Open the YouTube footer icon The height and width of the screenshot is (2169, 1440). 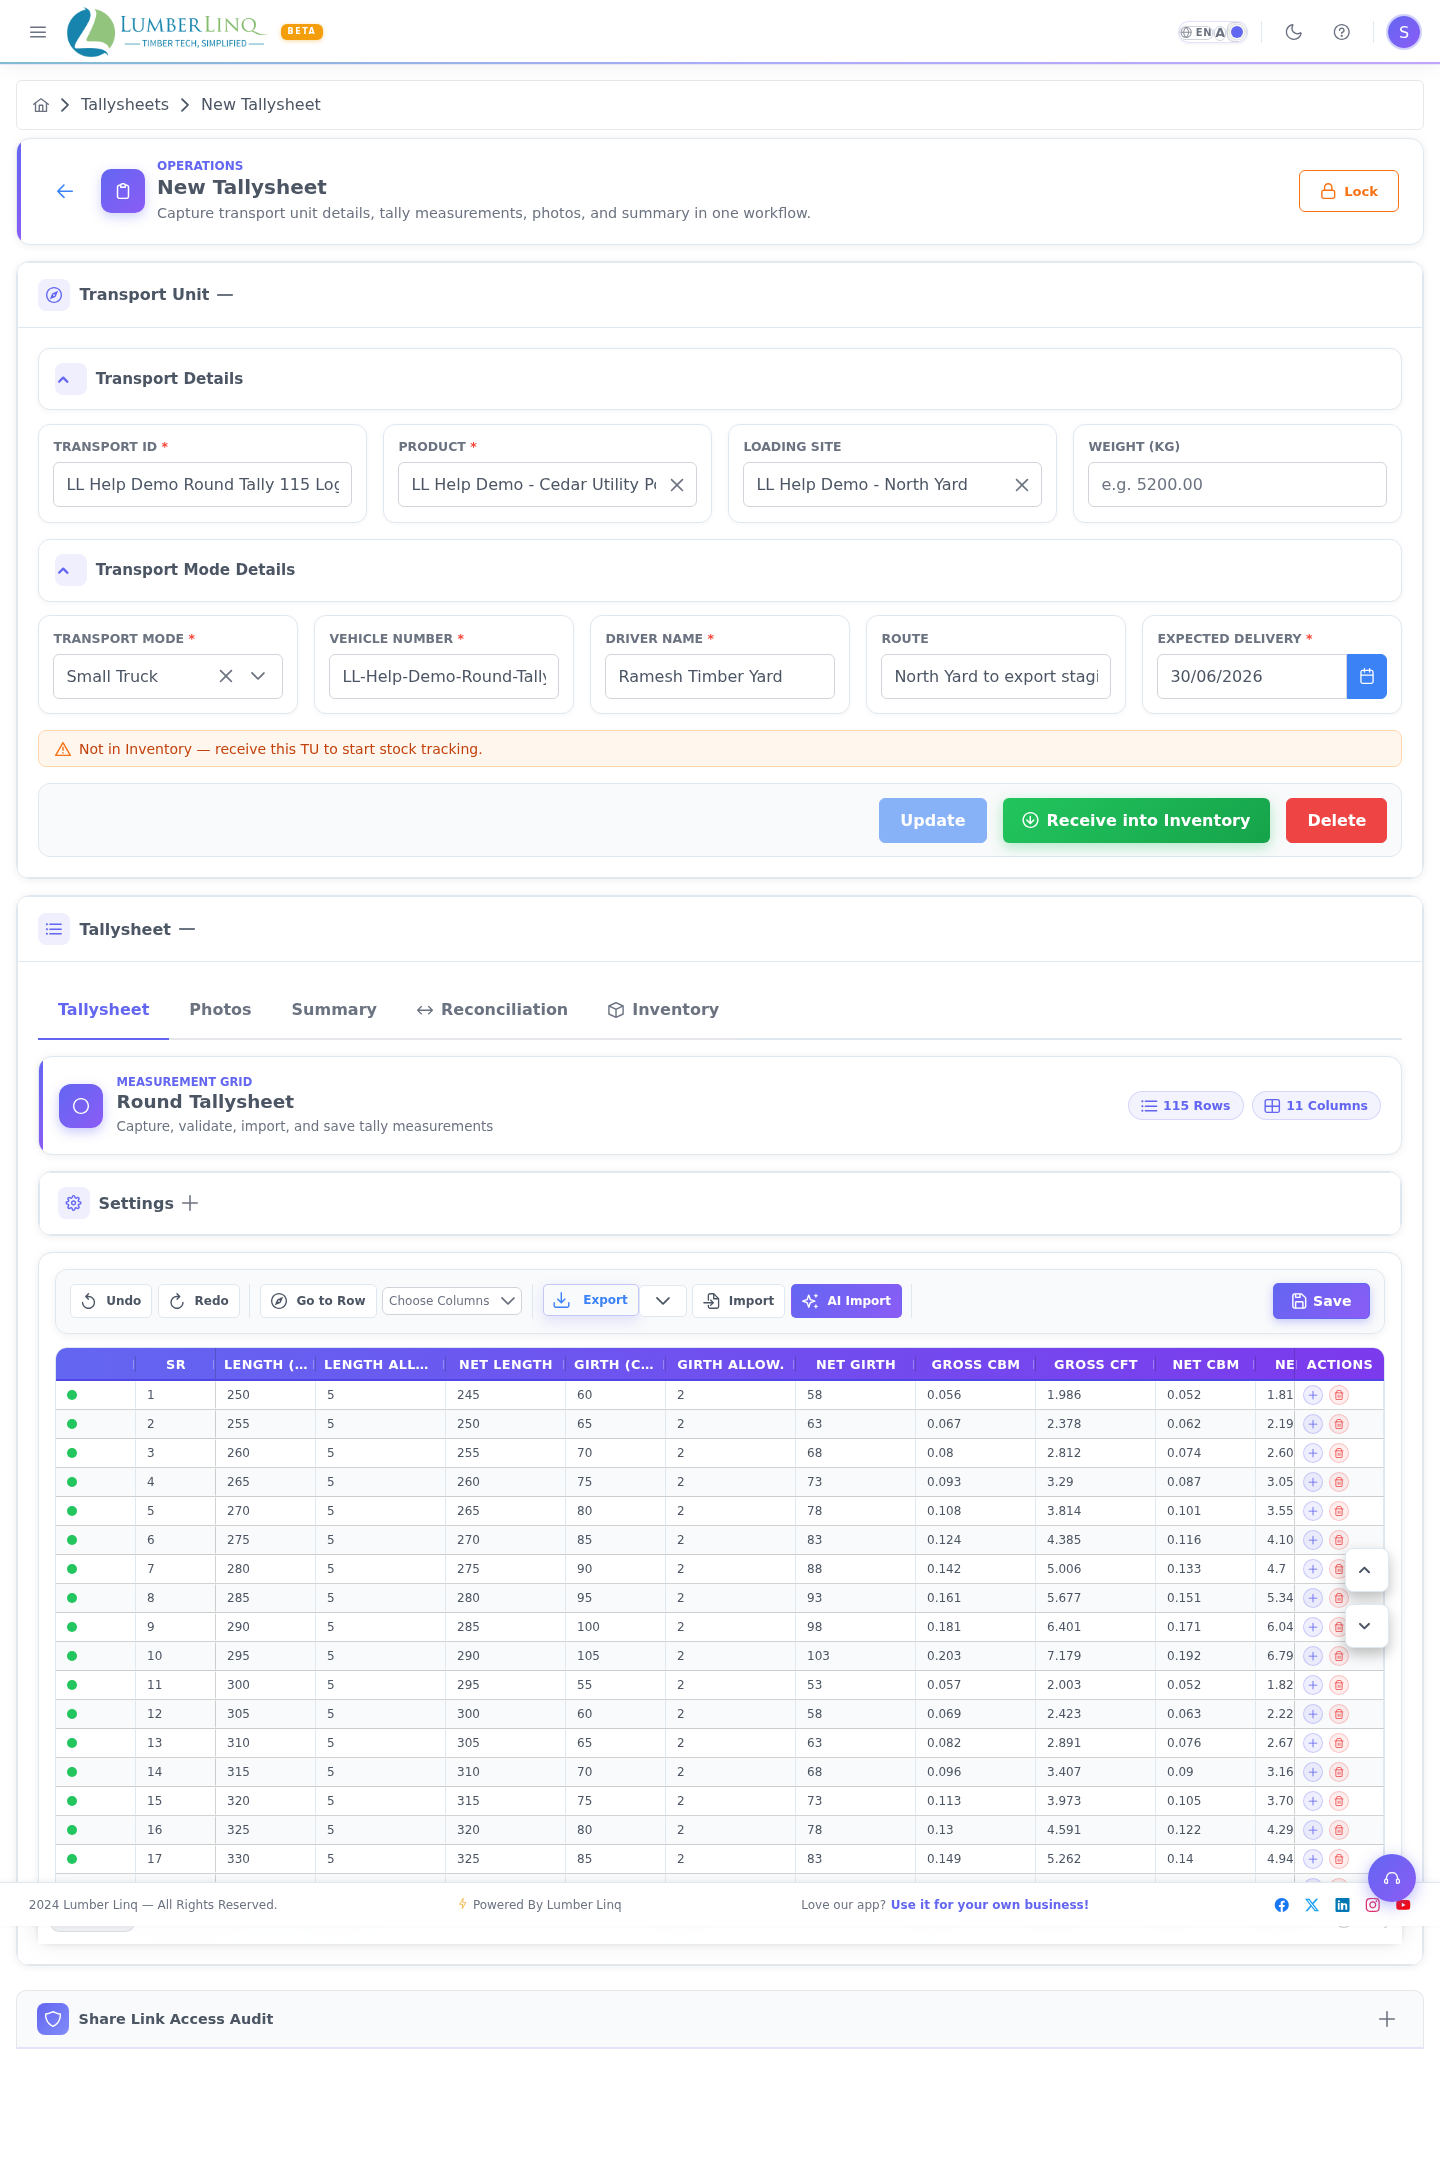point(1403,1905)
